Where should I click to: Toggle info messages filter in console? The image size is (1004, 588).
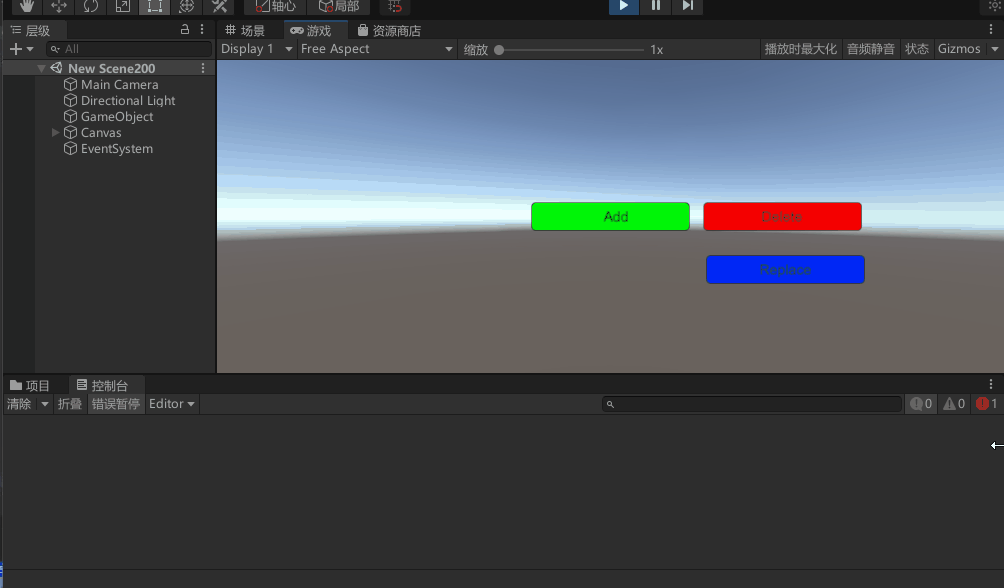pos(921,404)
